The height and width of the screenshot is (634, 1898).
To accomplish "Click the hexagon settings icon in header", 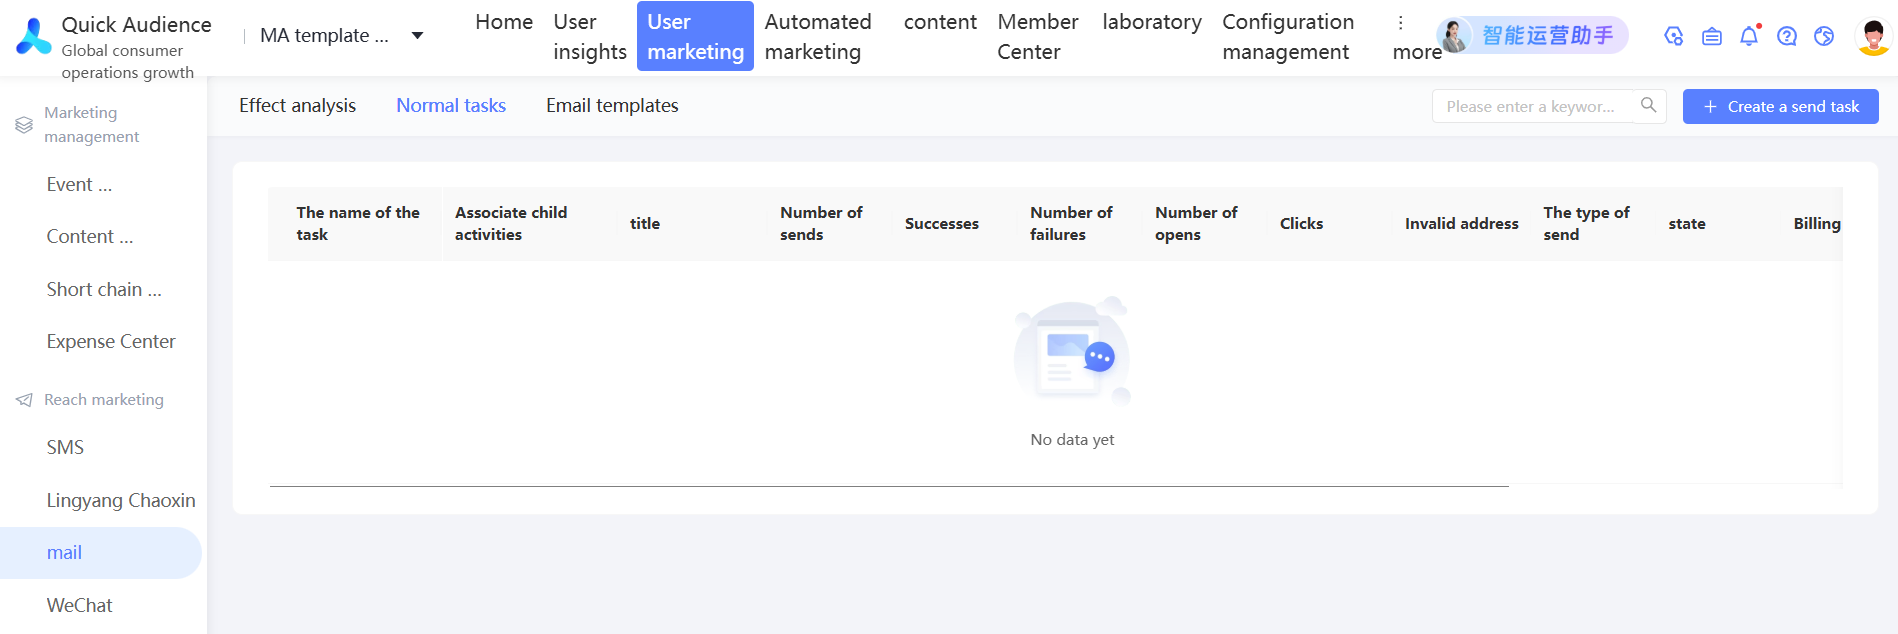I will [x=1673, y=36].
